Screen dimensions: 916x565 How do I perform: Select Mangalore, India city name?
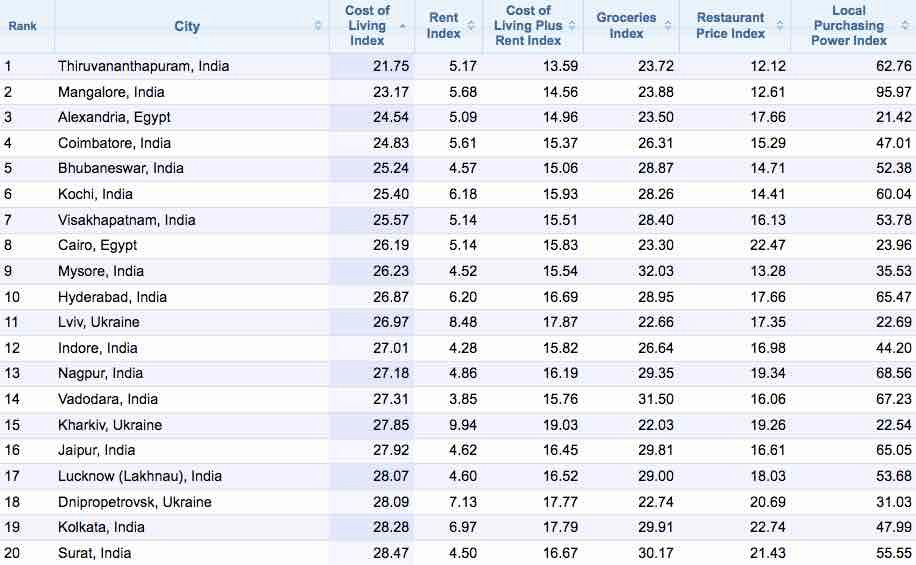coord(111,92)
